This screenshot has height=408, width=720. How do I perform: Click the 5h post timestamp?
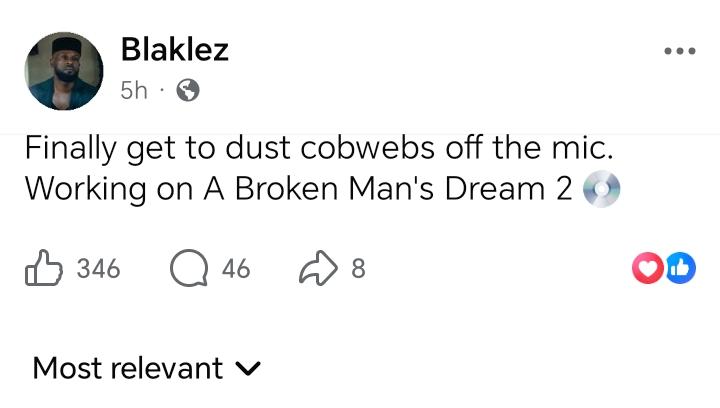(133, 91)
